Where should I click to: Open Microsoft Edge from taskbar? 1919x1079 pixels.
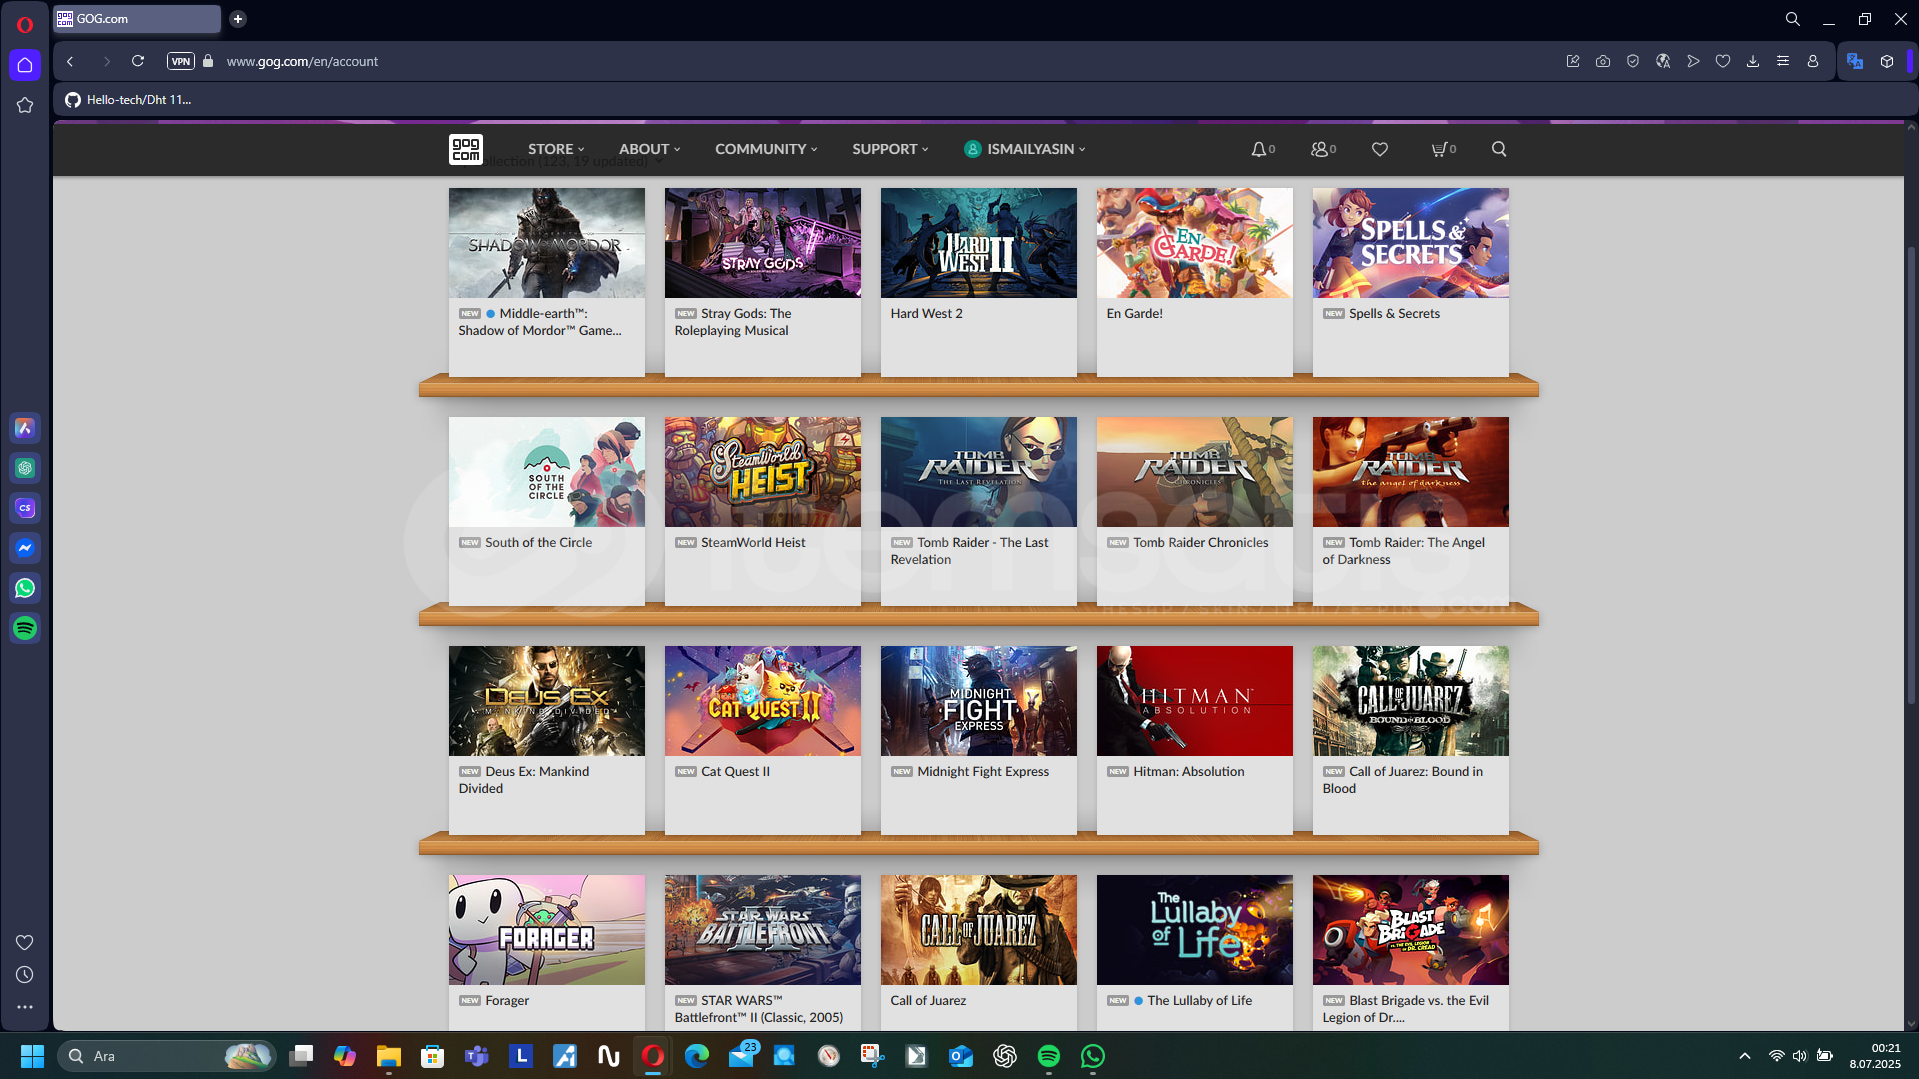click(697, 1056)
